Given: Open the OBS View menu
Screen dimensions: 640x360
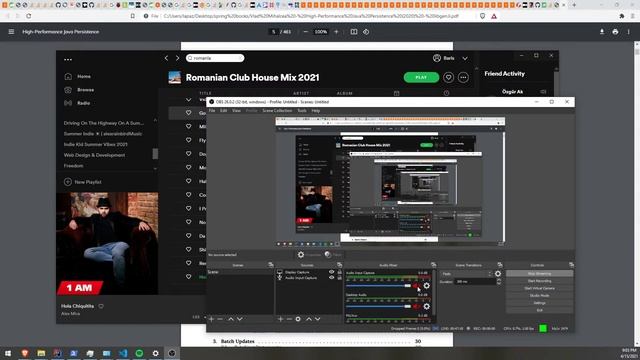Looking at the screenshot, I should click(x=236, y=111).
